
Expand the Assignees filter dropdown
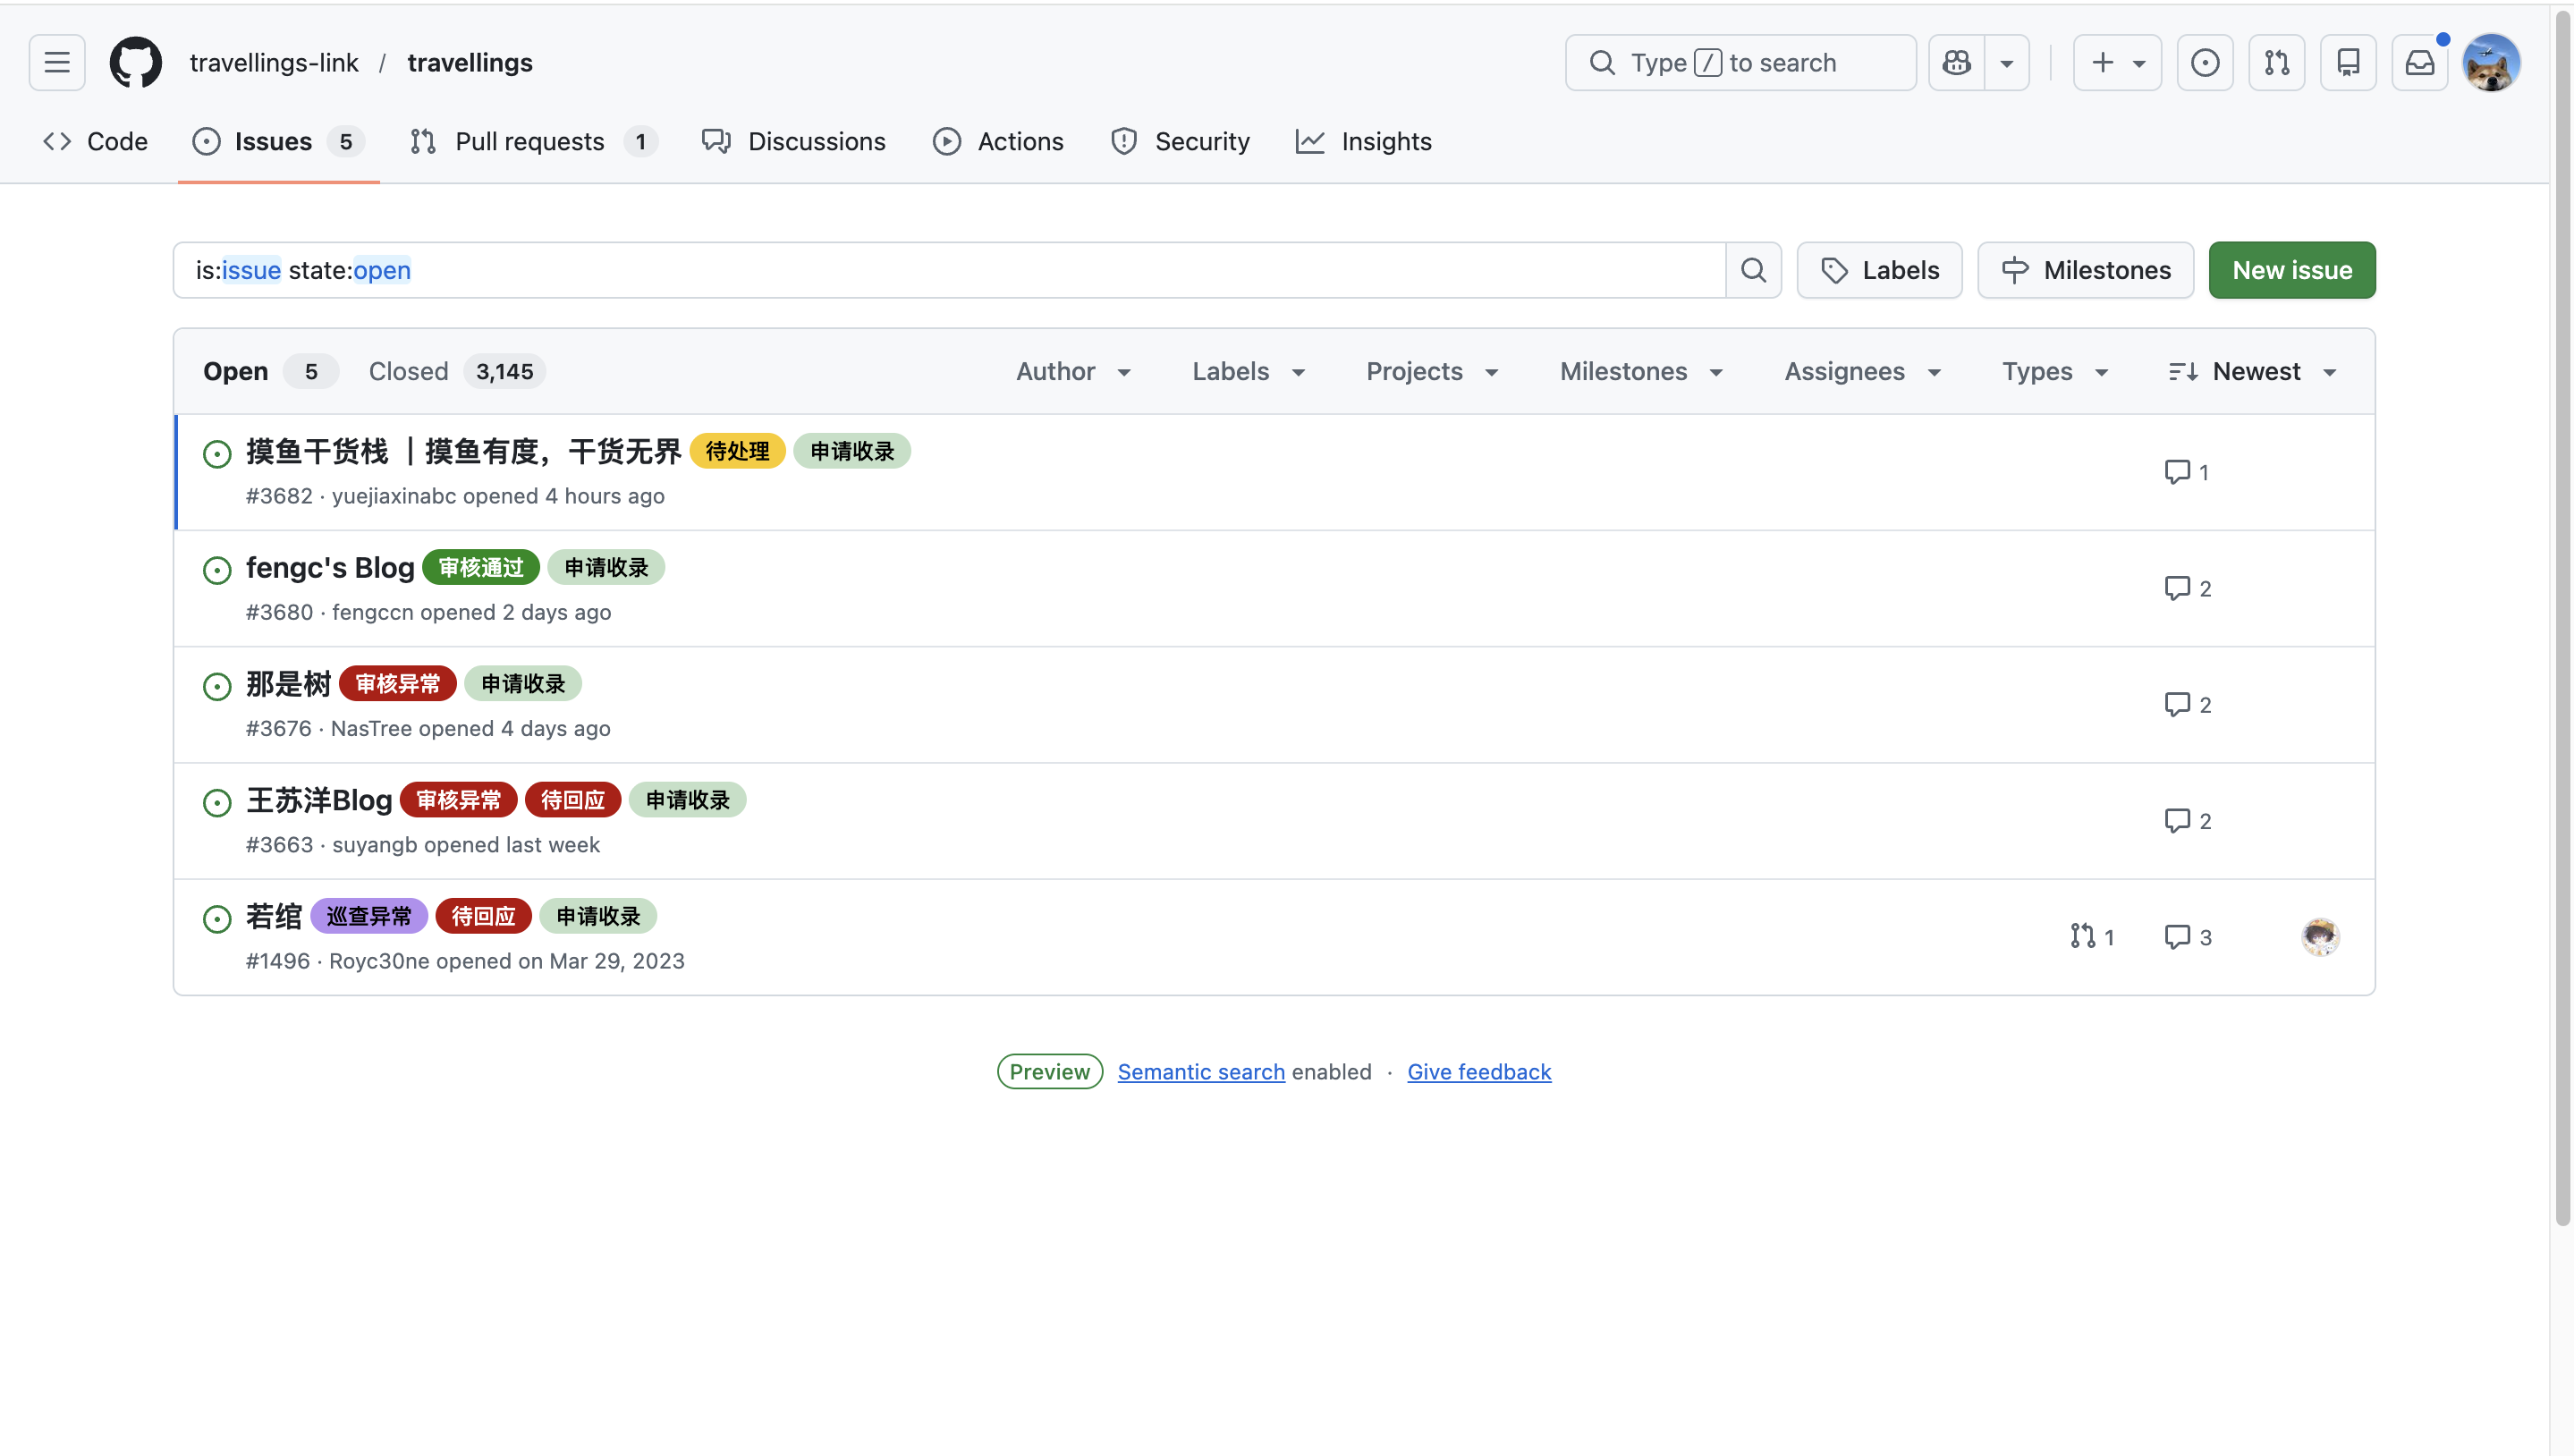pyautogui.click(x=1862, y=372)
